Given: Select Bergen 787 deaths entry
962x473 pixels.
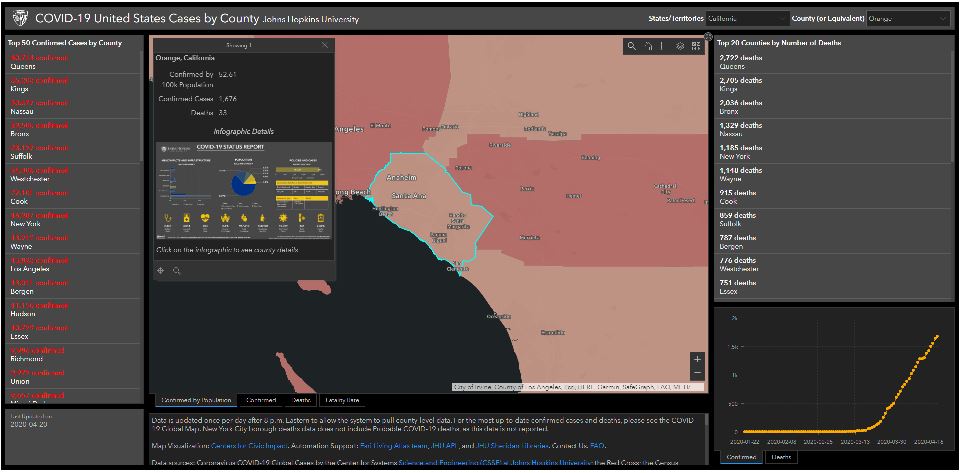Looking at the screenshot, I should (x=833, y=242).
